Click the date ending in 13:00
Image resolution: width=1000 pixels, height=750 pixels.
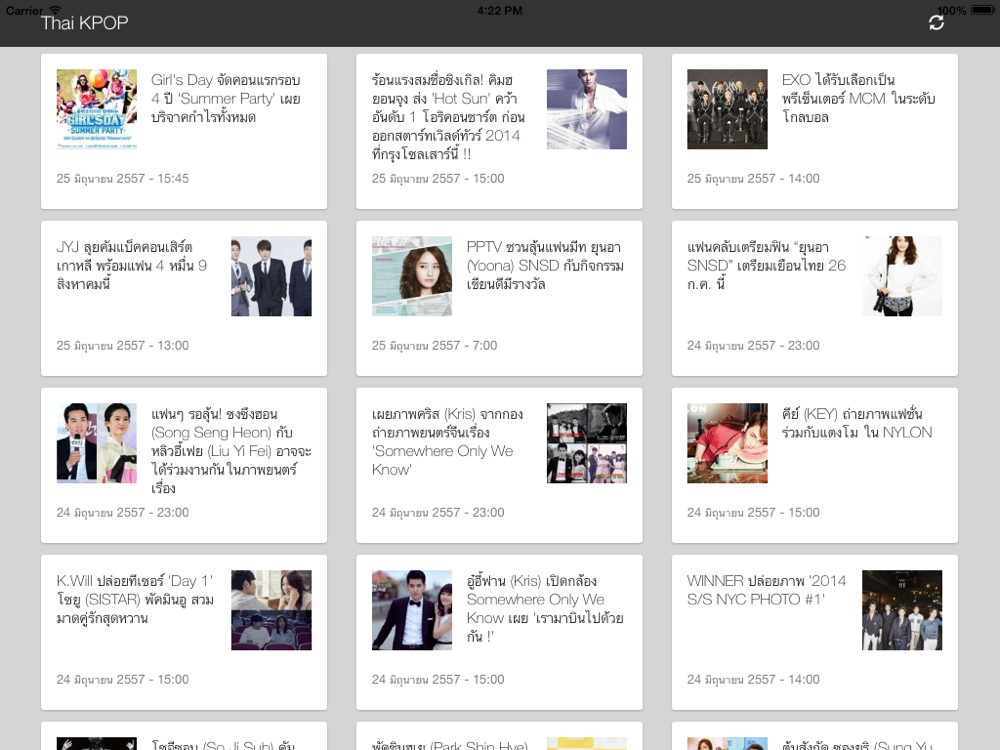click(122, 346)
